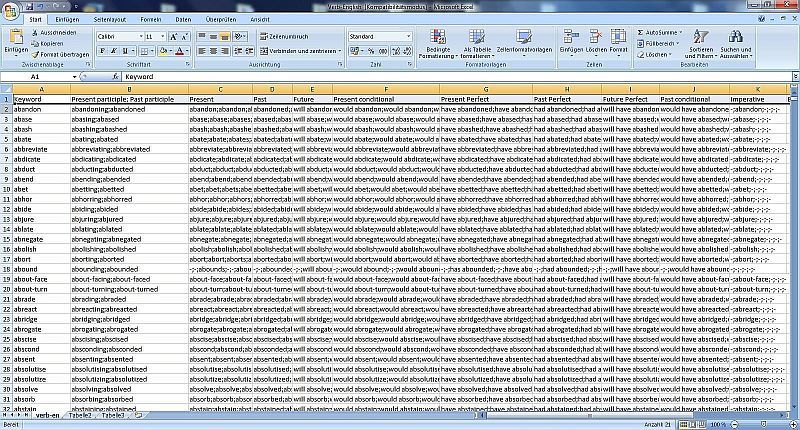This screenshot has width=800, height=430.
Task: Switch to the Einfügen ribbon tab
Action: point(67,19)
